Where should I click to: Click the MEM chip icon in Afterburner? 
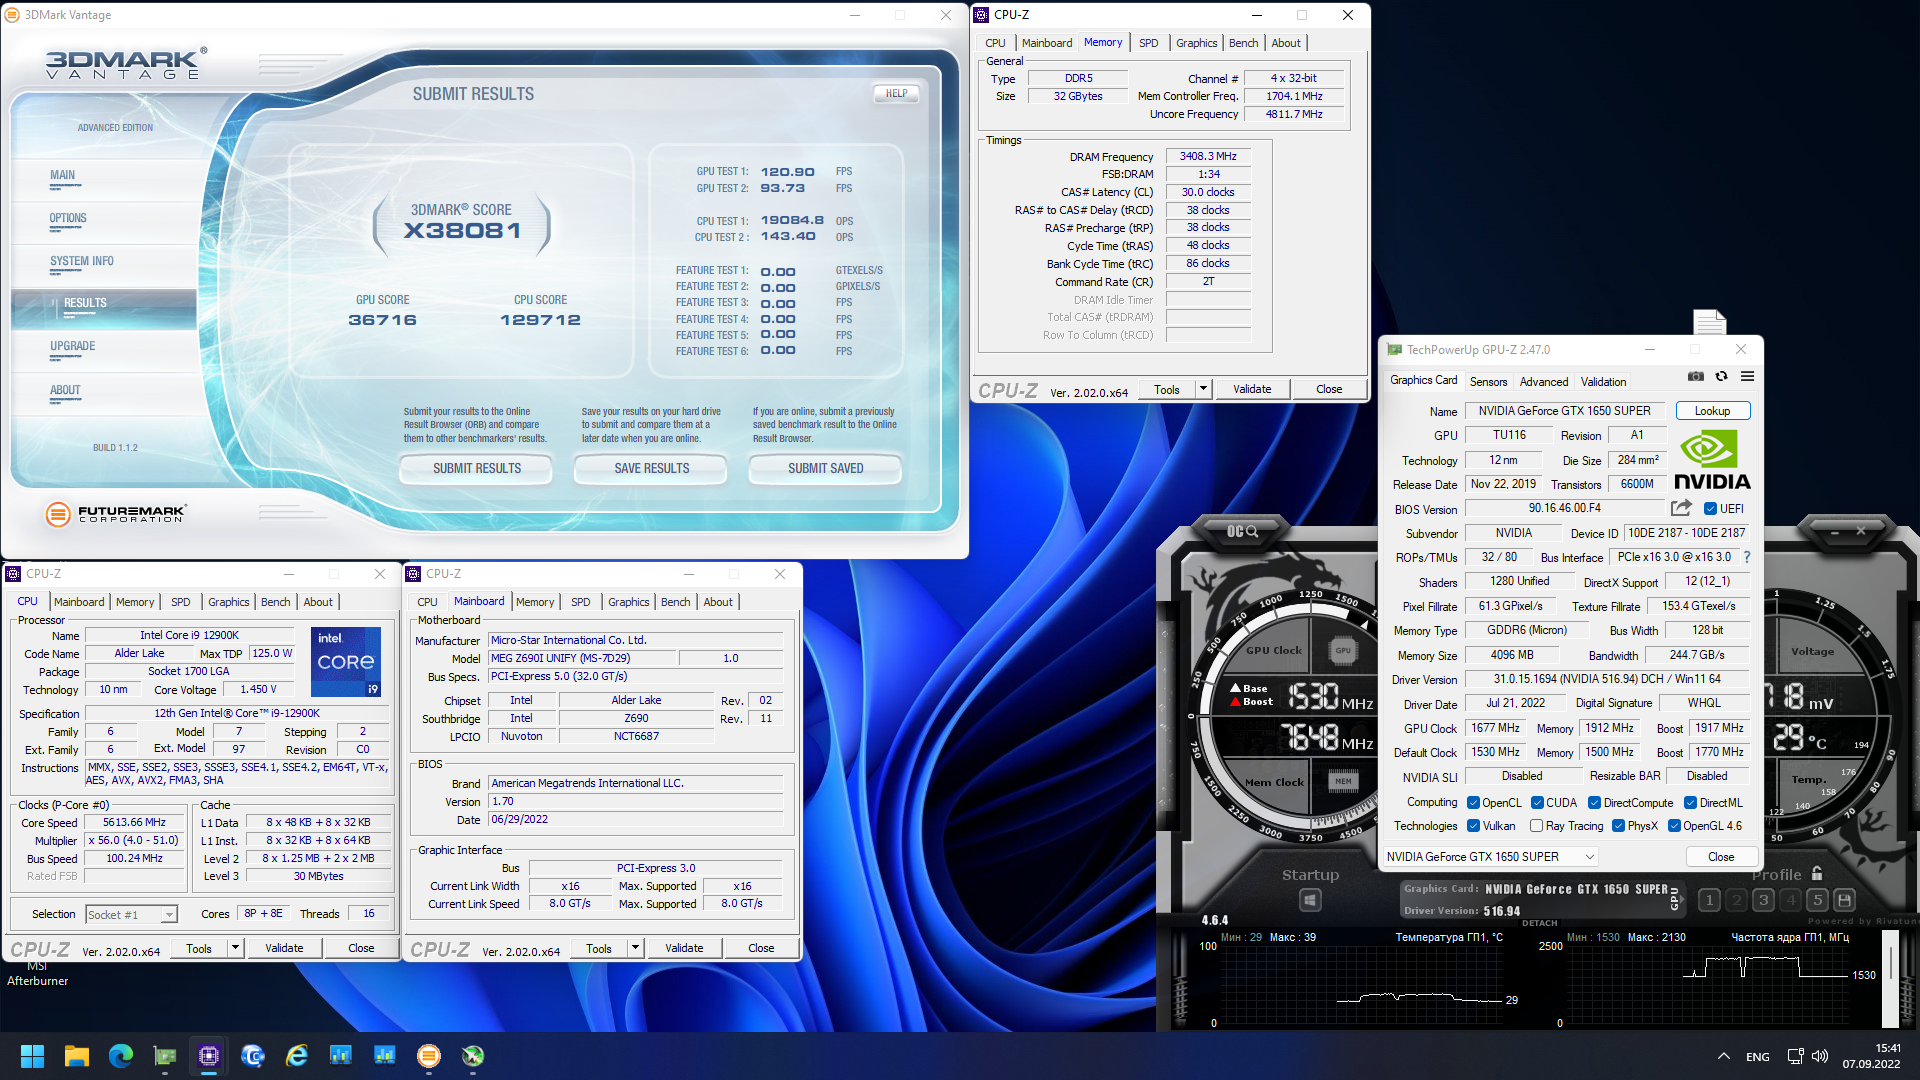tap(1343, 781)
